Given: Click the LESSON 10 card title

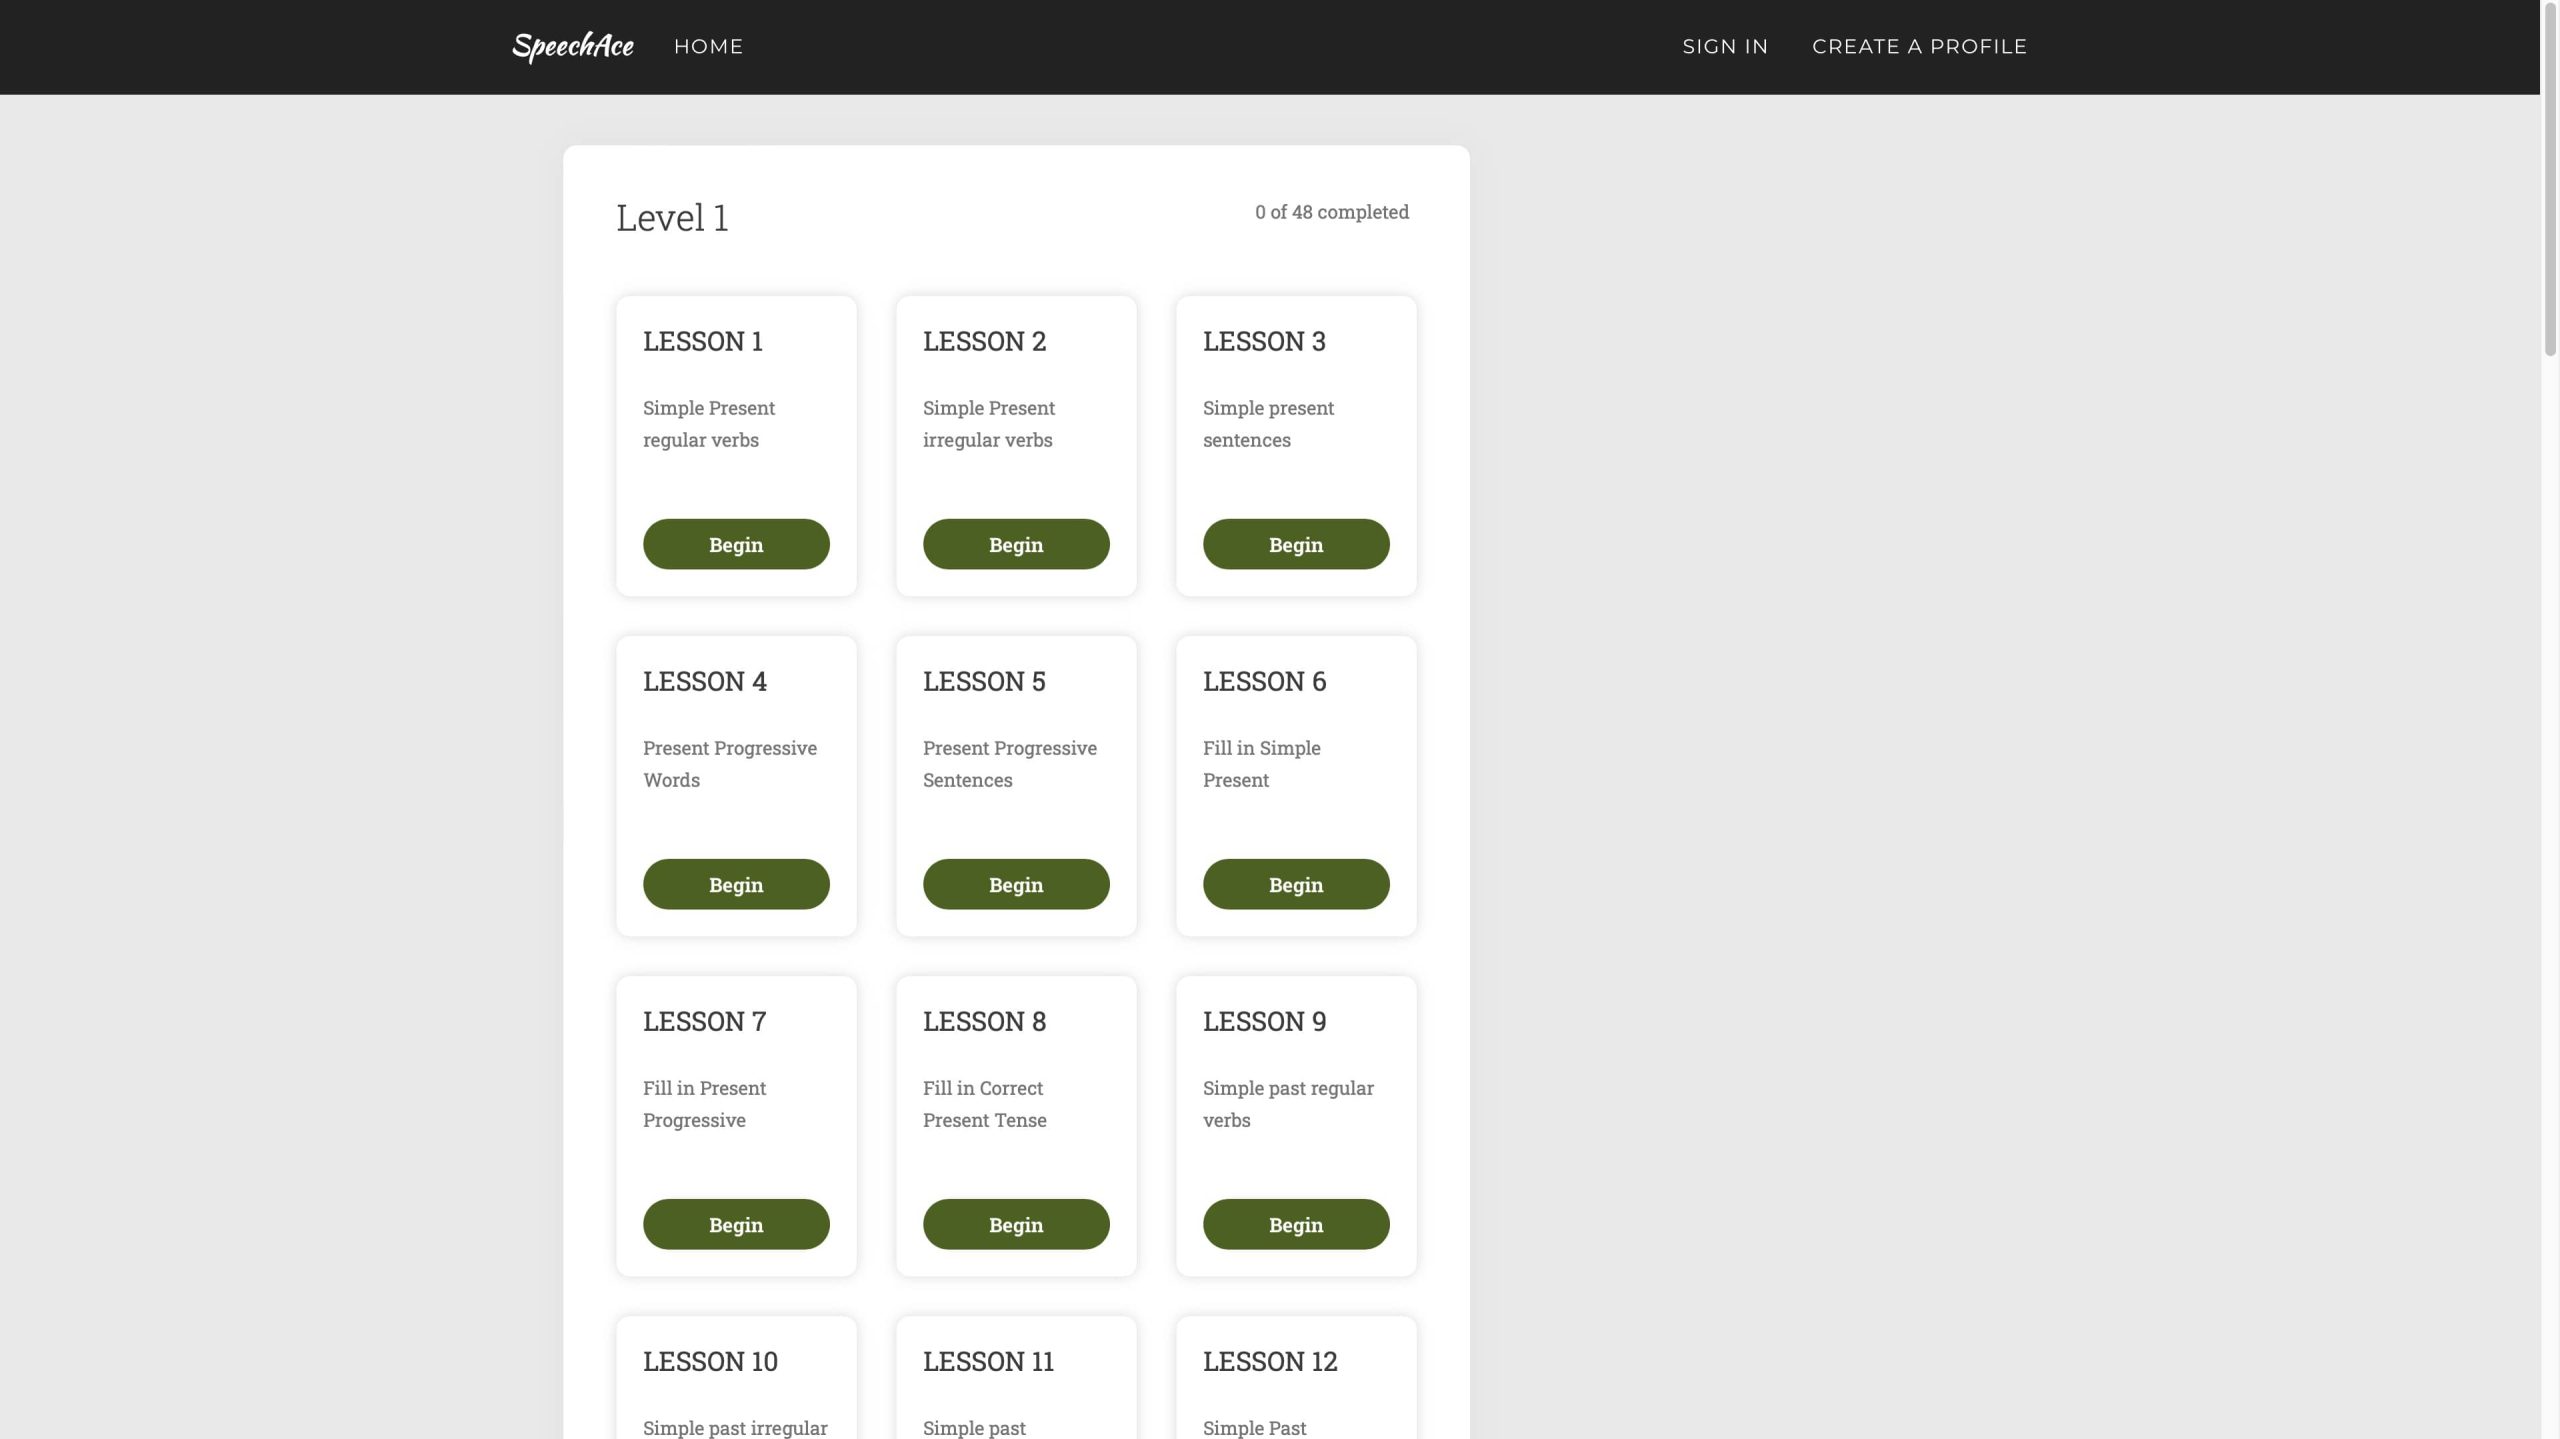Looking at the screenshot, I should click(709, 1361).
